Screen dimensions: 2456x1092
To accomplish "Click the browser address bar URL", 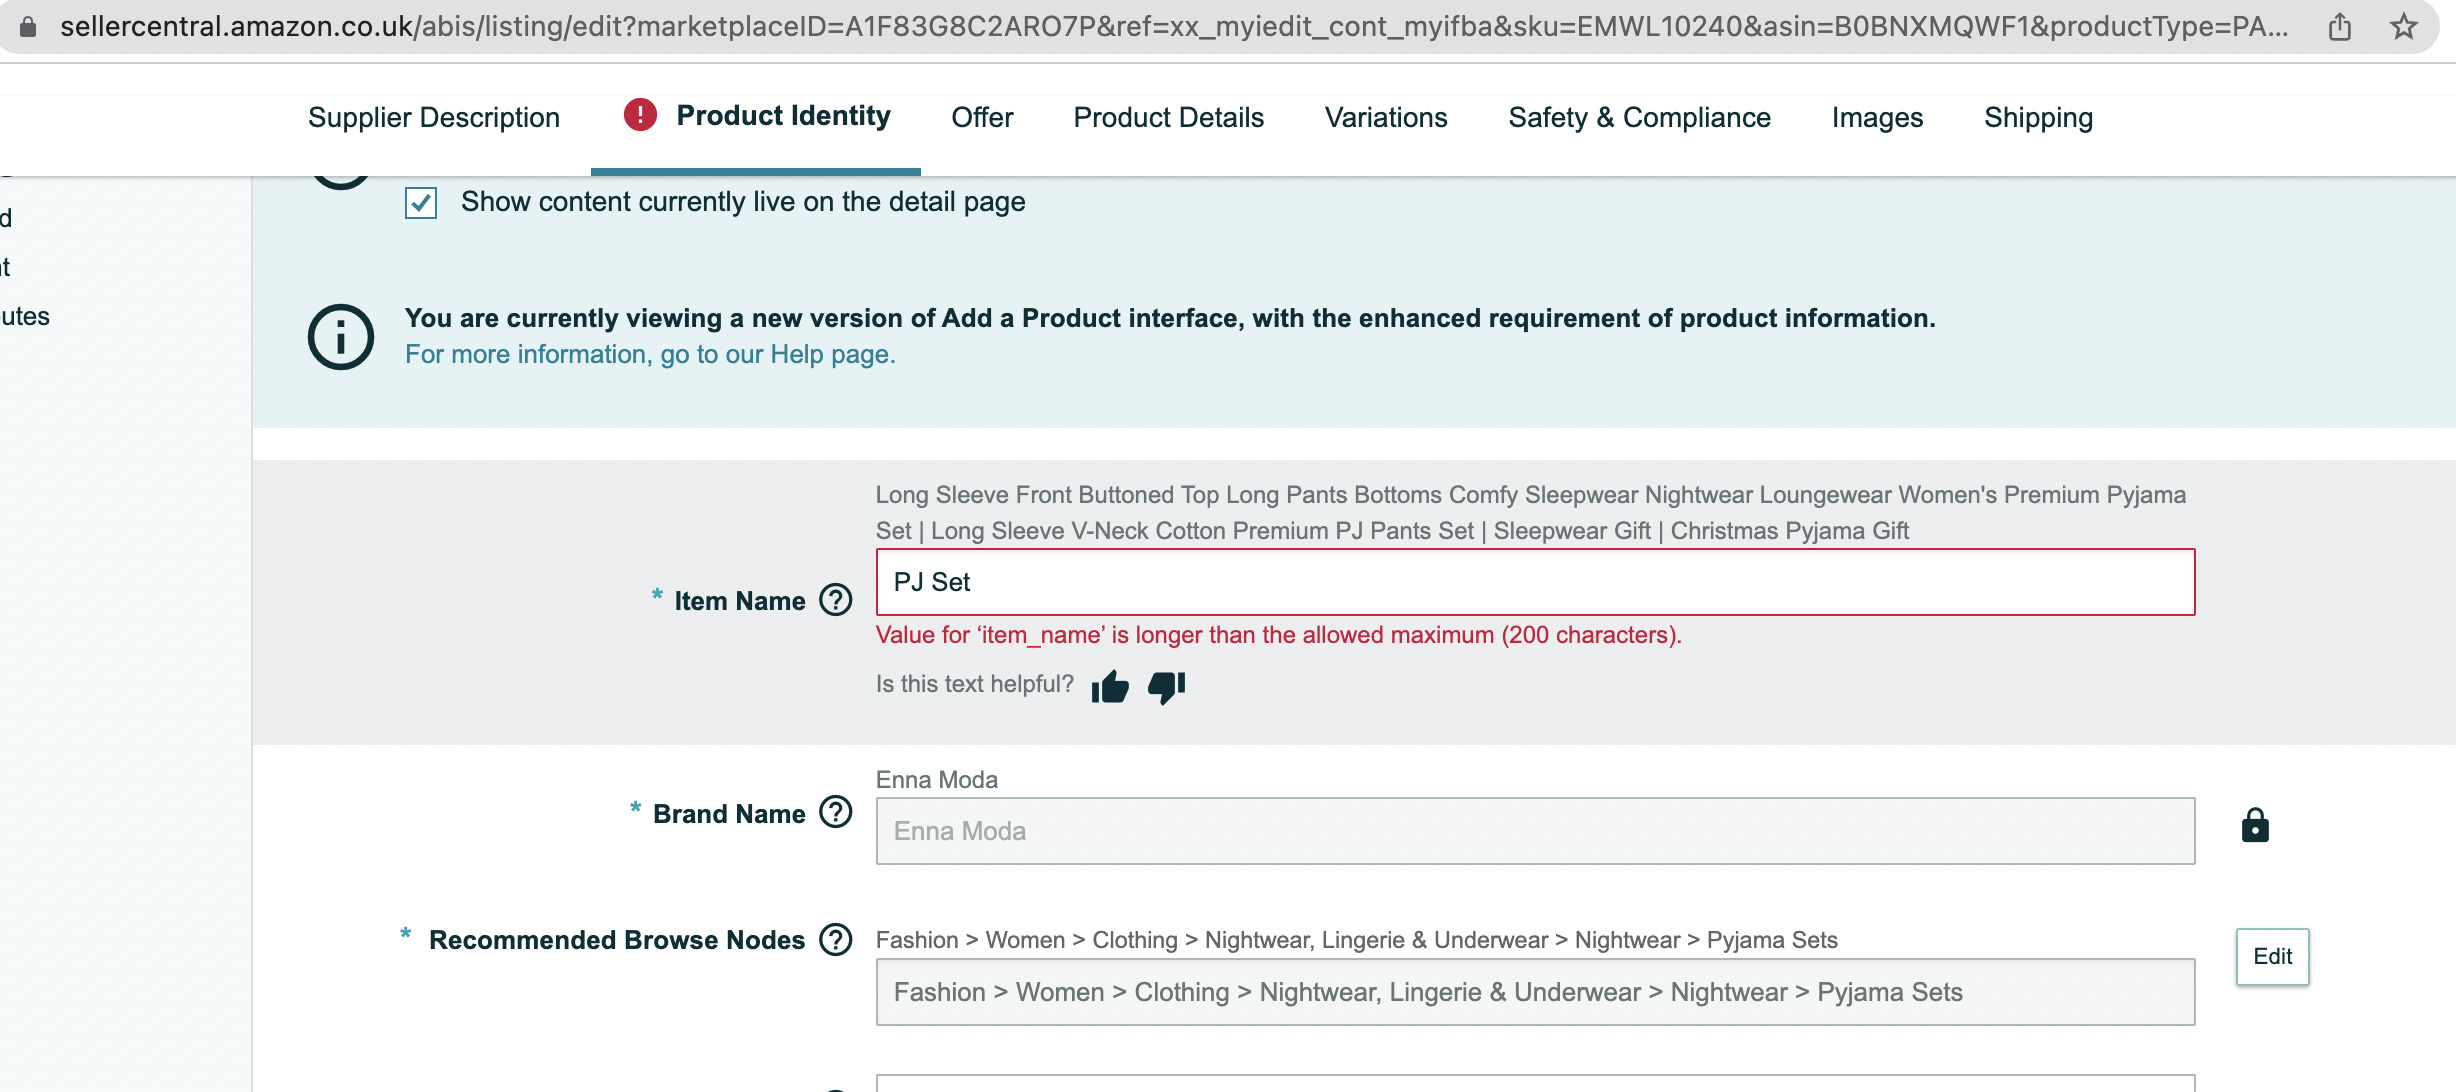I will (1170, 27).
